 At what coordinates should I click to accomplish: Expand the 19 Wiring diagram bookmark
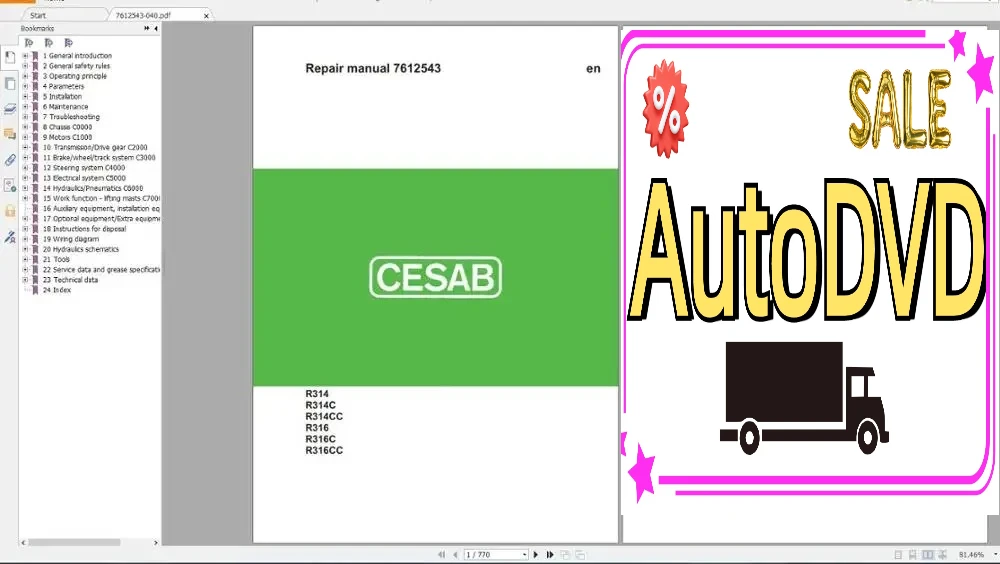point(26,239)
